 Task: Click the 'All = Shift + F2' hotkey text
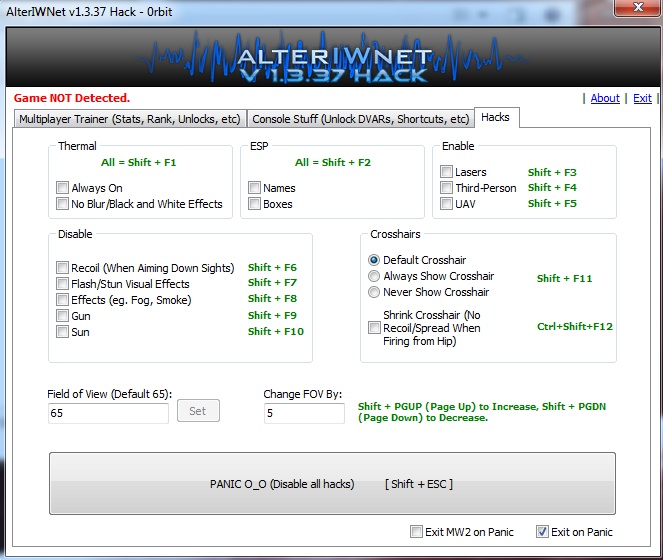pos(333,162)
